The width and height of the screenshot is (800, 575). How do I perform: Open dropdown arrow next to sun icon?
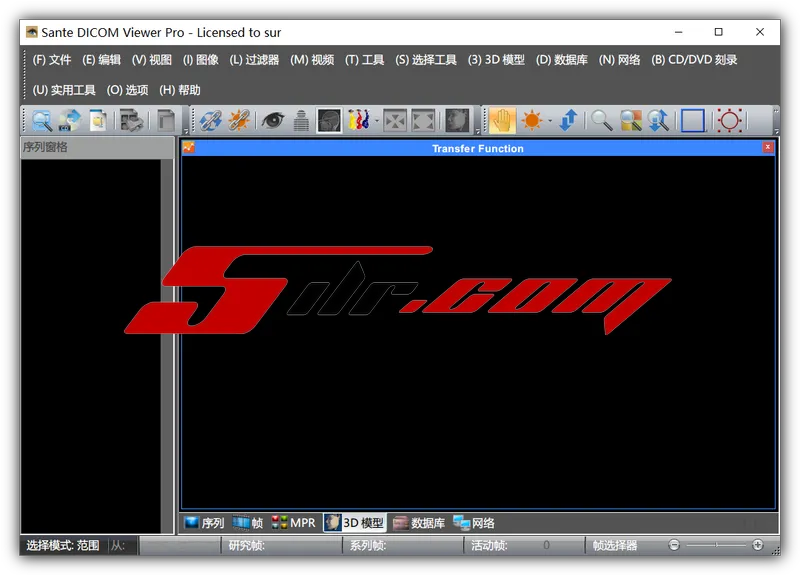[x=550, y=121]
